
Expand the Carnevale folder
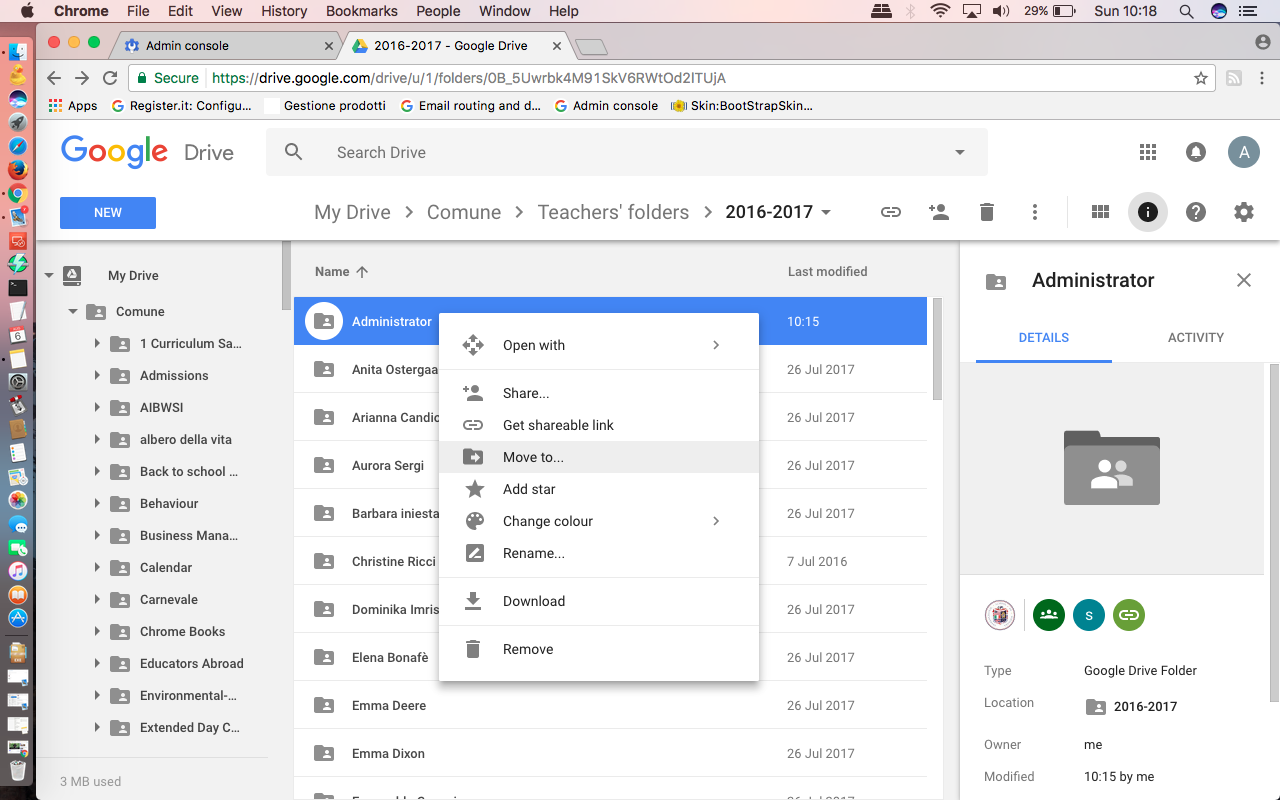click(x=97, y=599)
